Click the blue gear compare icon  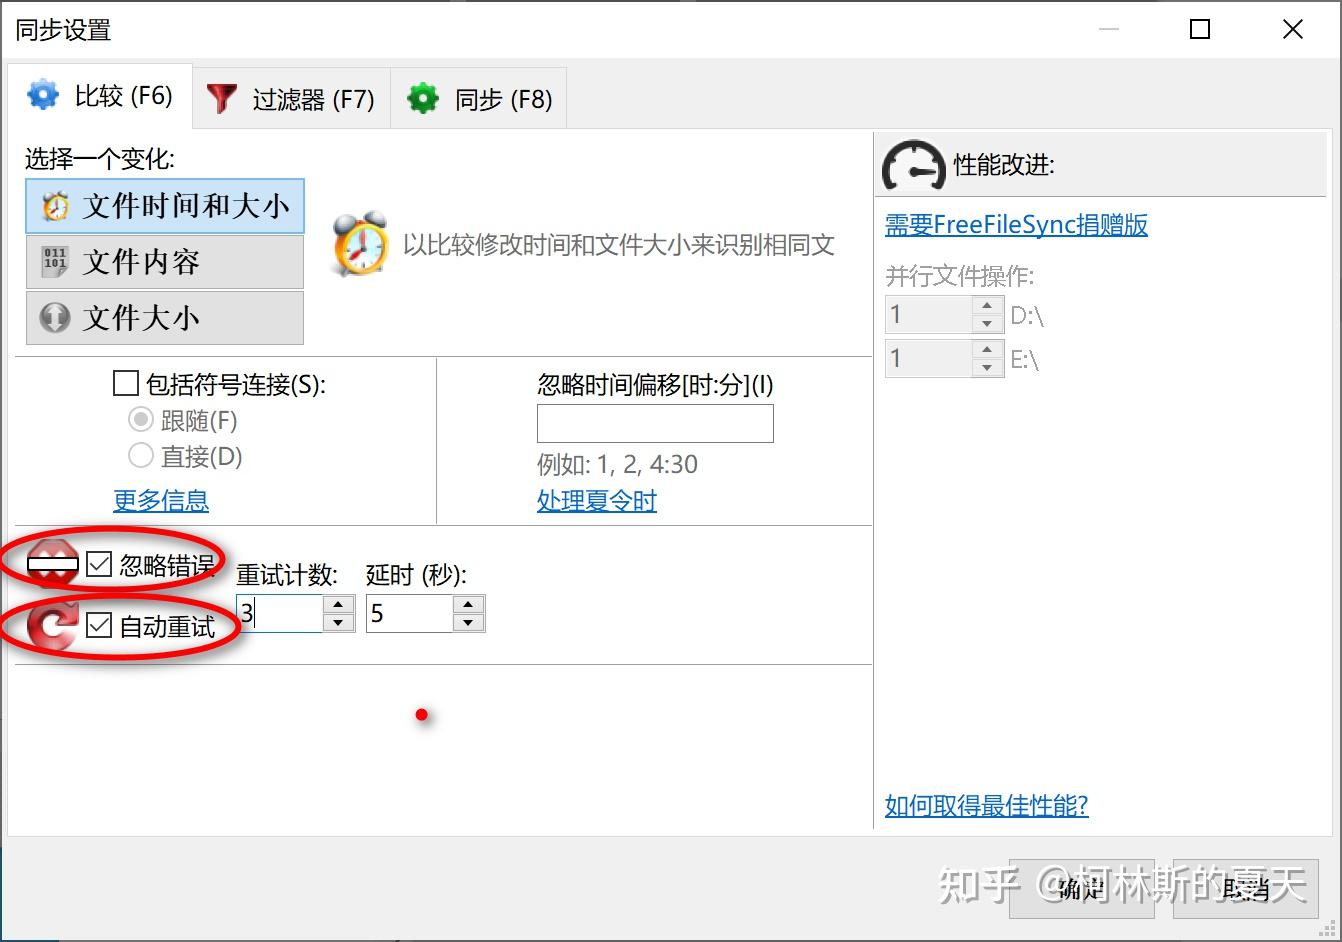click(x=43, y=95)
